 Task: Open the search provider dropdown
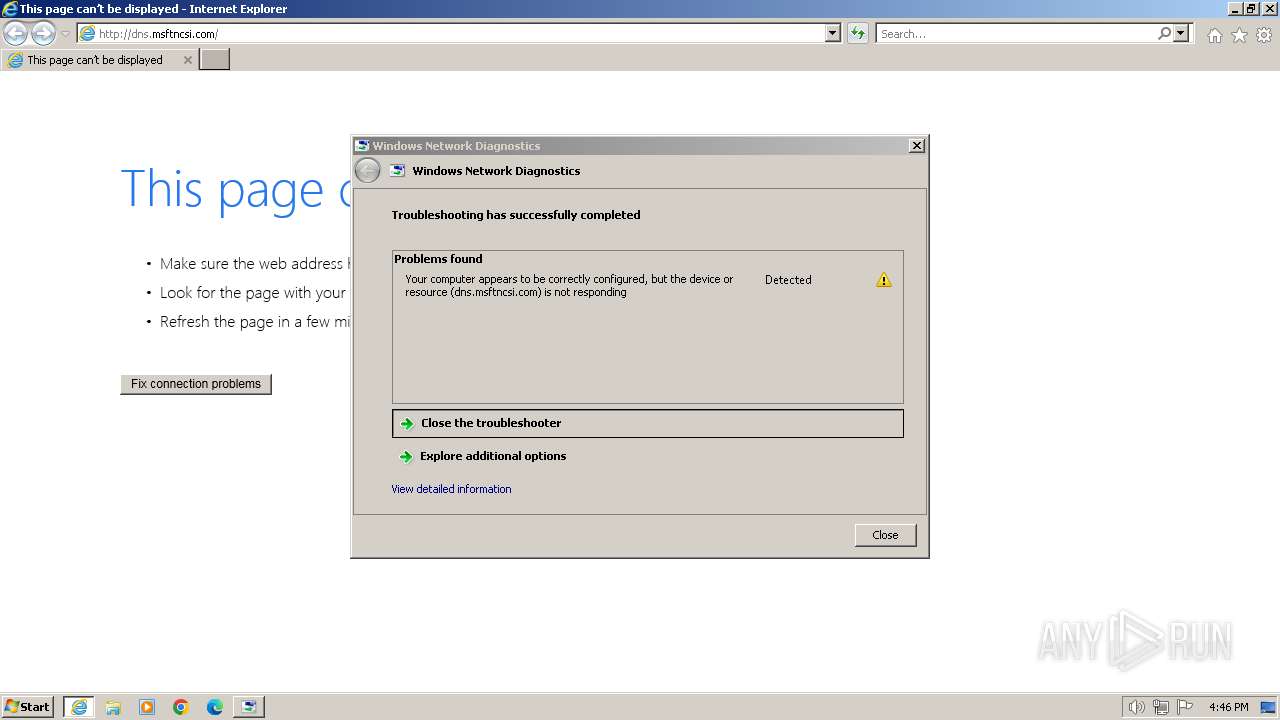pyautogui.click(x=1182, y=33)
